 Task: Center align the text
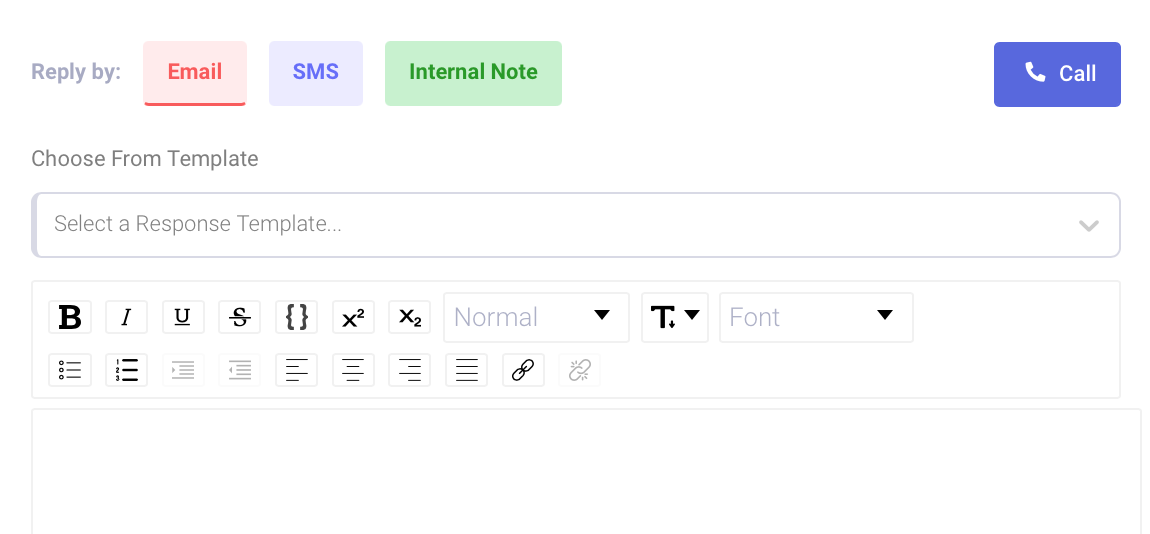(353, 370)
